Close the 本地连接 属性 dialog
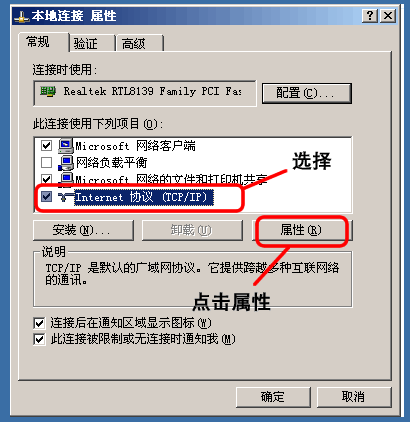Screen dimensions: 410x422 tap(388, 16)
